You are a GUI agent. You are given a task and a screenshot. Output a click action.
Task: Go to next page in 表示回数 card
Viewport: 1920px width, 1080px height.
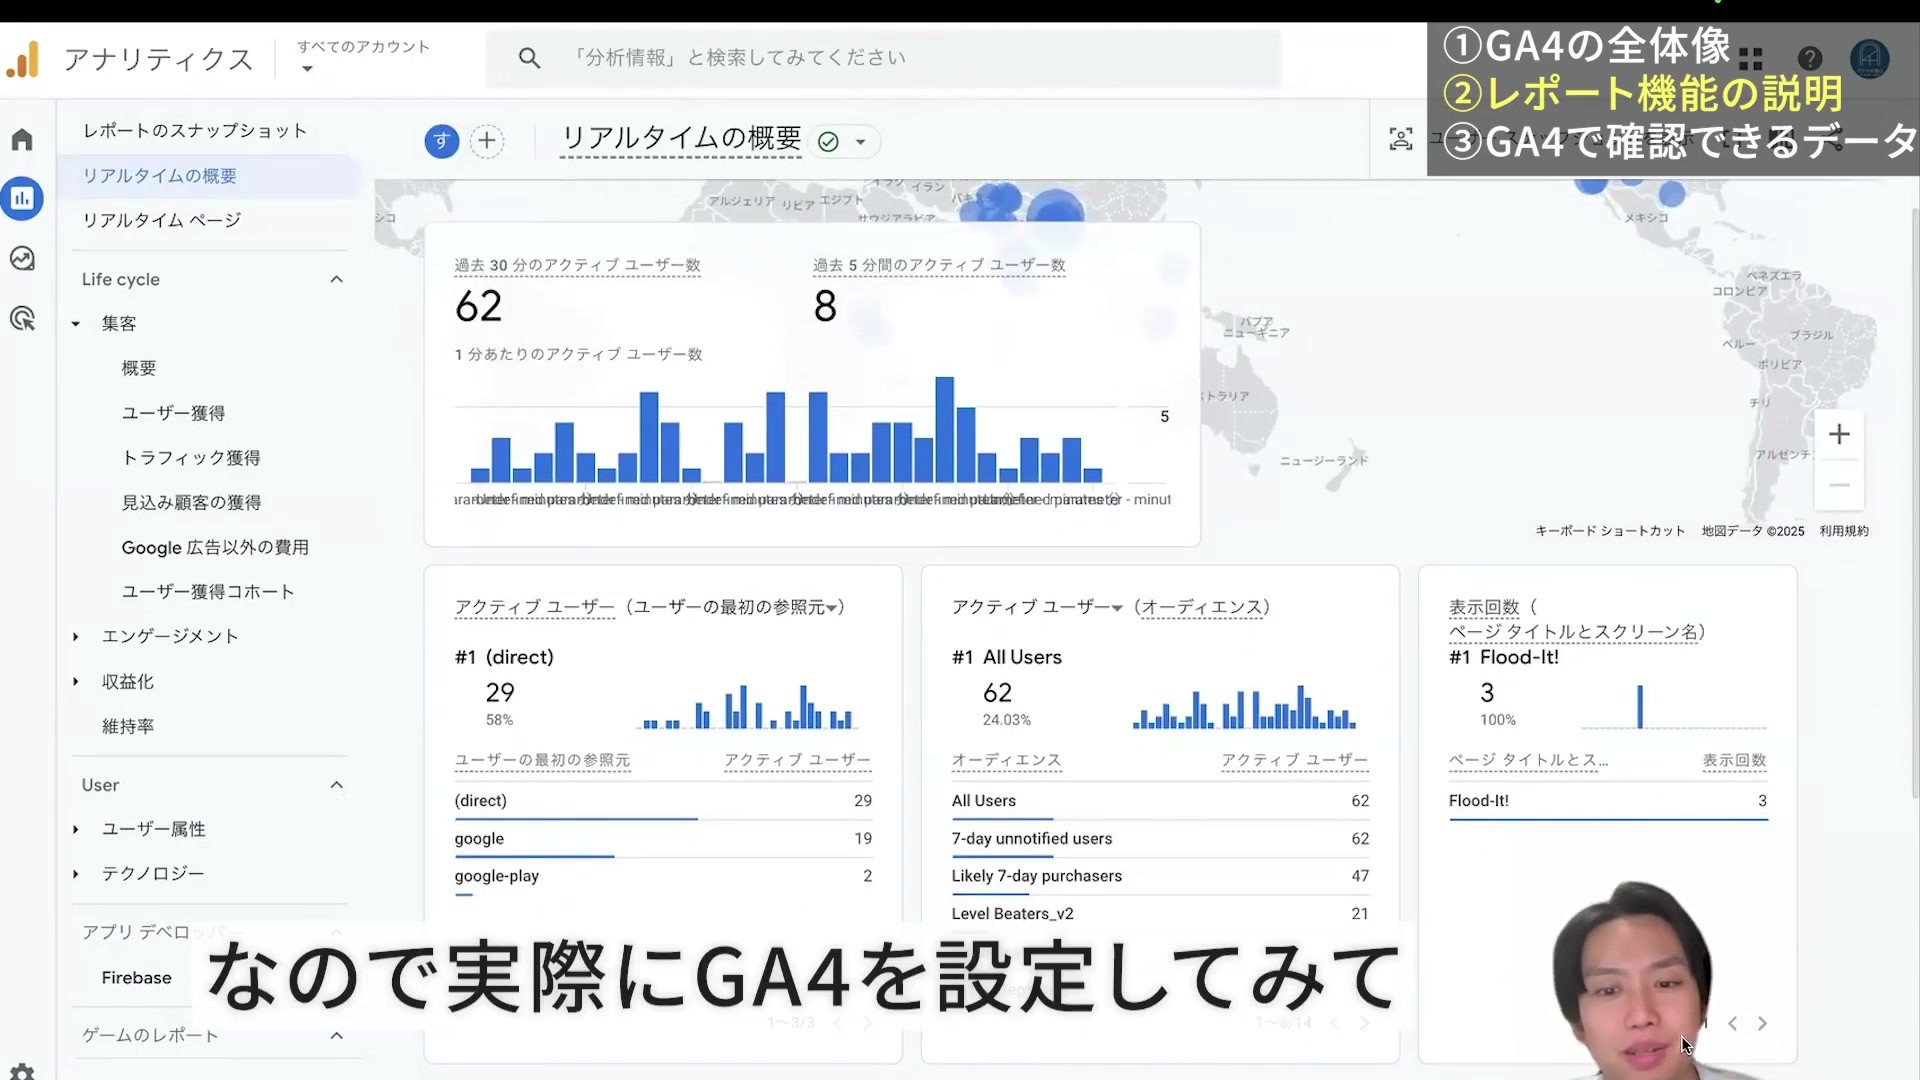coord(1762,1024)
